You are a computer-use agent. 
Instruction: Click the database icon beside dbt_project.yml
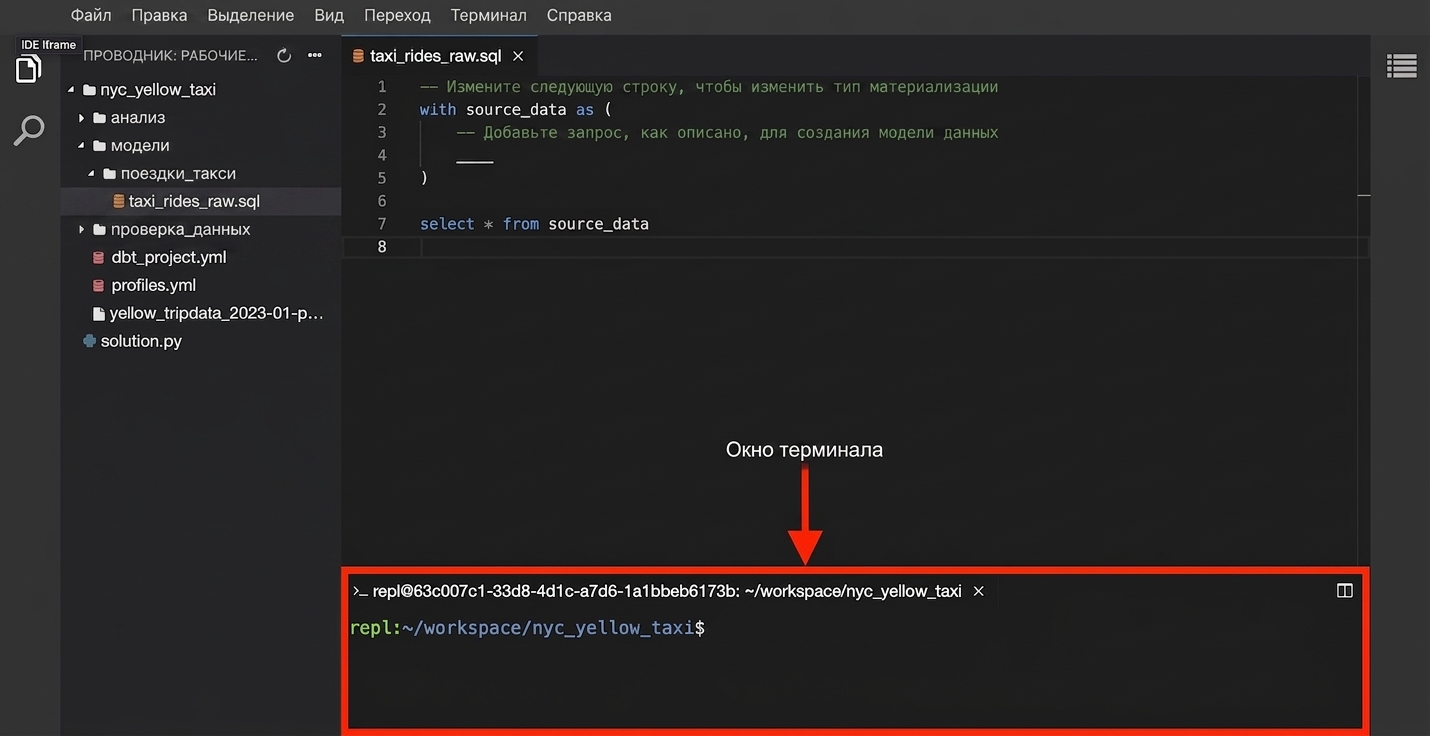98,257
